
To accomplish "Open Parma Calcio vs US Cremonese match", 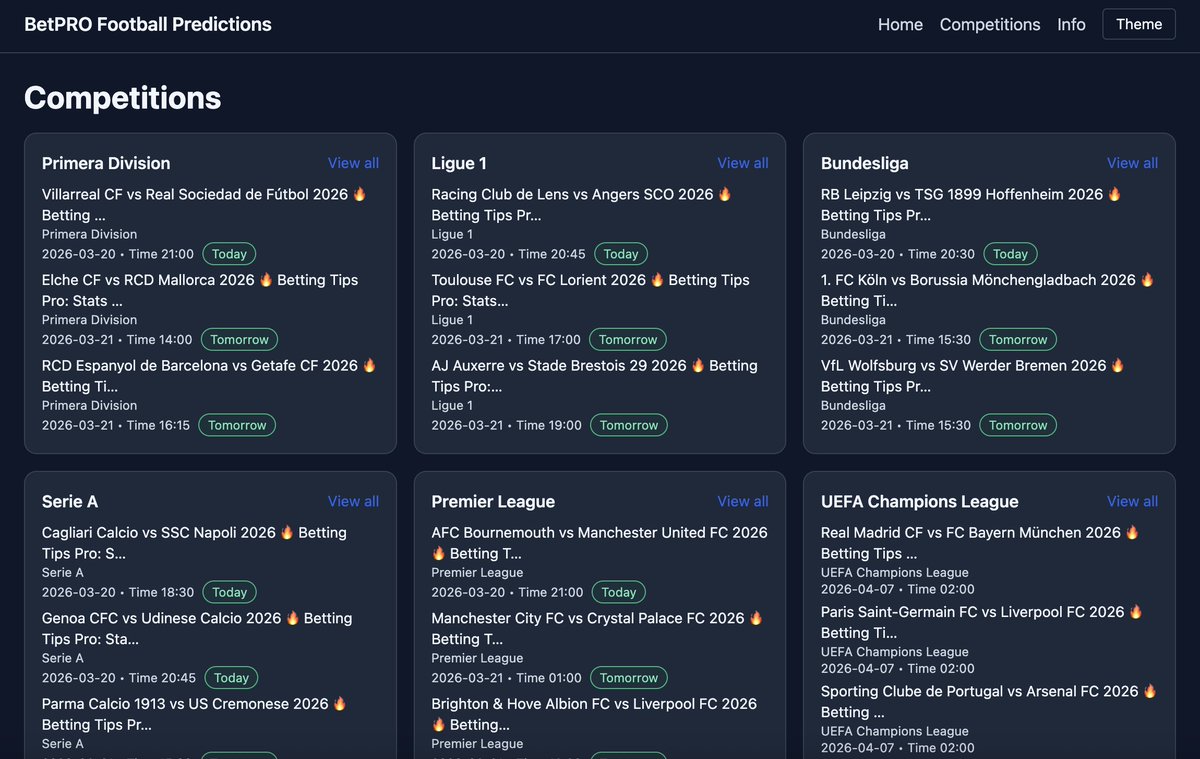I will 194,714.
